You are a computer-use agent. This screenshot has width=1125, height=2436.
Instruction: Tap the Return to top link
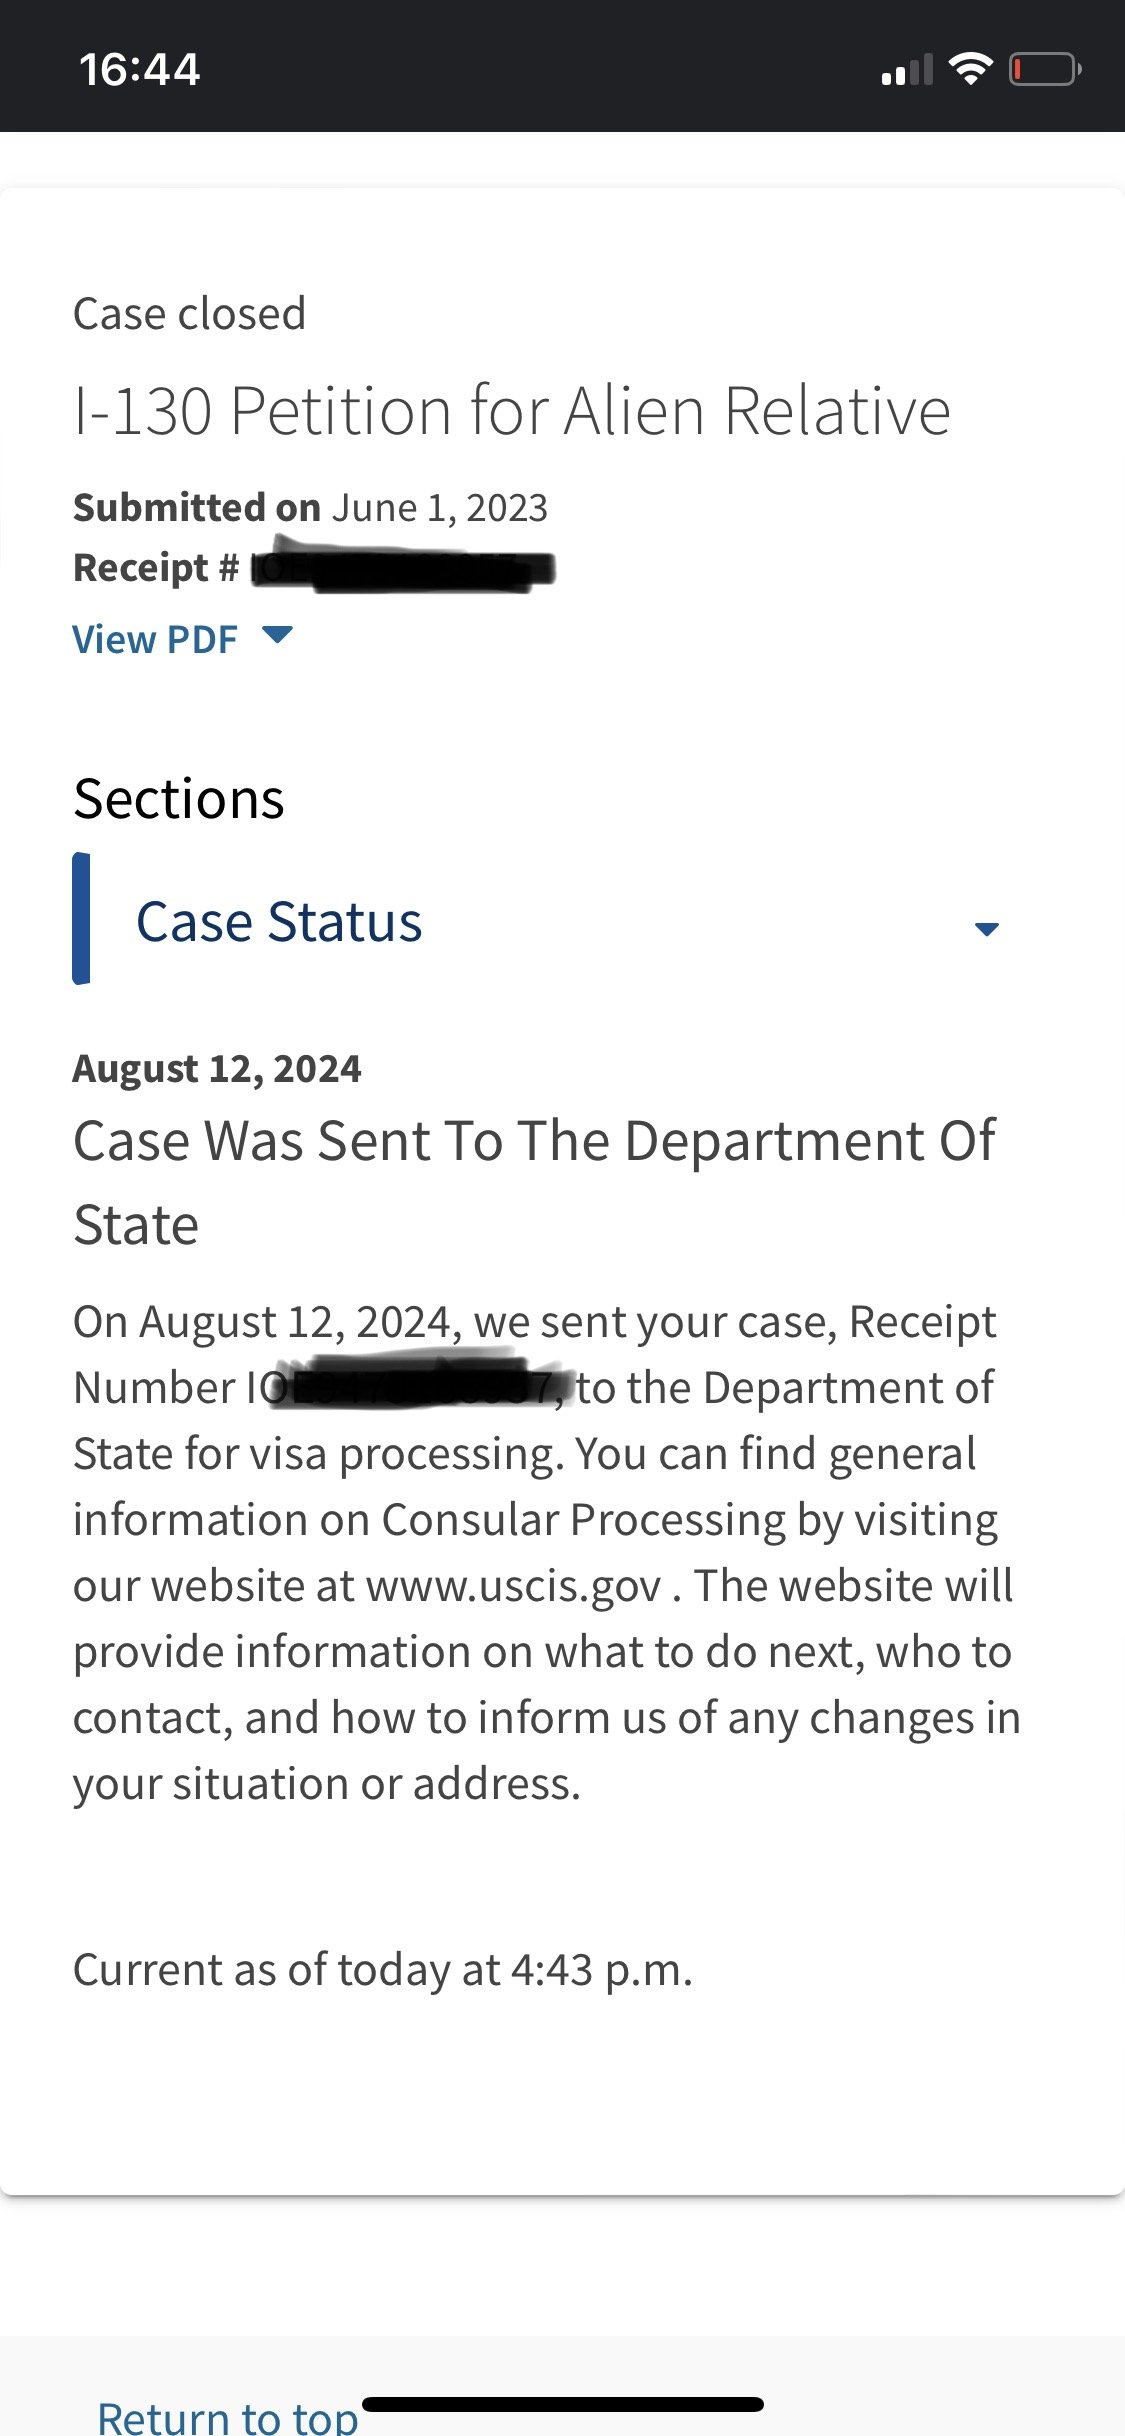pos(228,2416)
